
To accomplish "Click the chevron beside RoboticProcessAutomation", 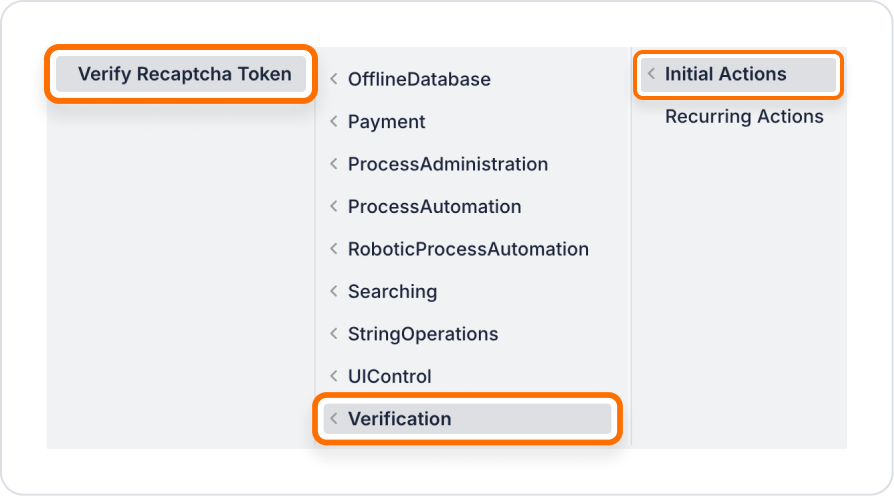I will [x=334, y=249].
